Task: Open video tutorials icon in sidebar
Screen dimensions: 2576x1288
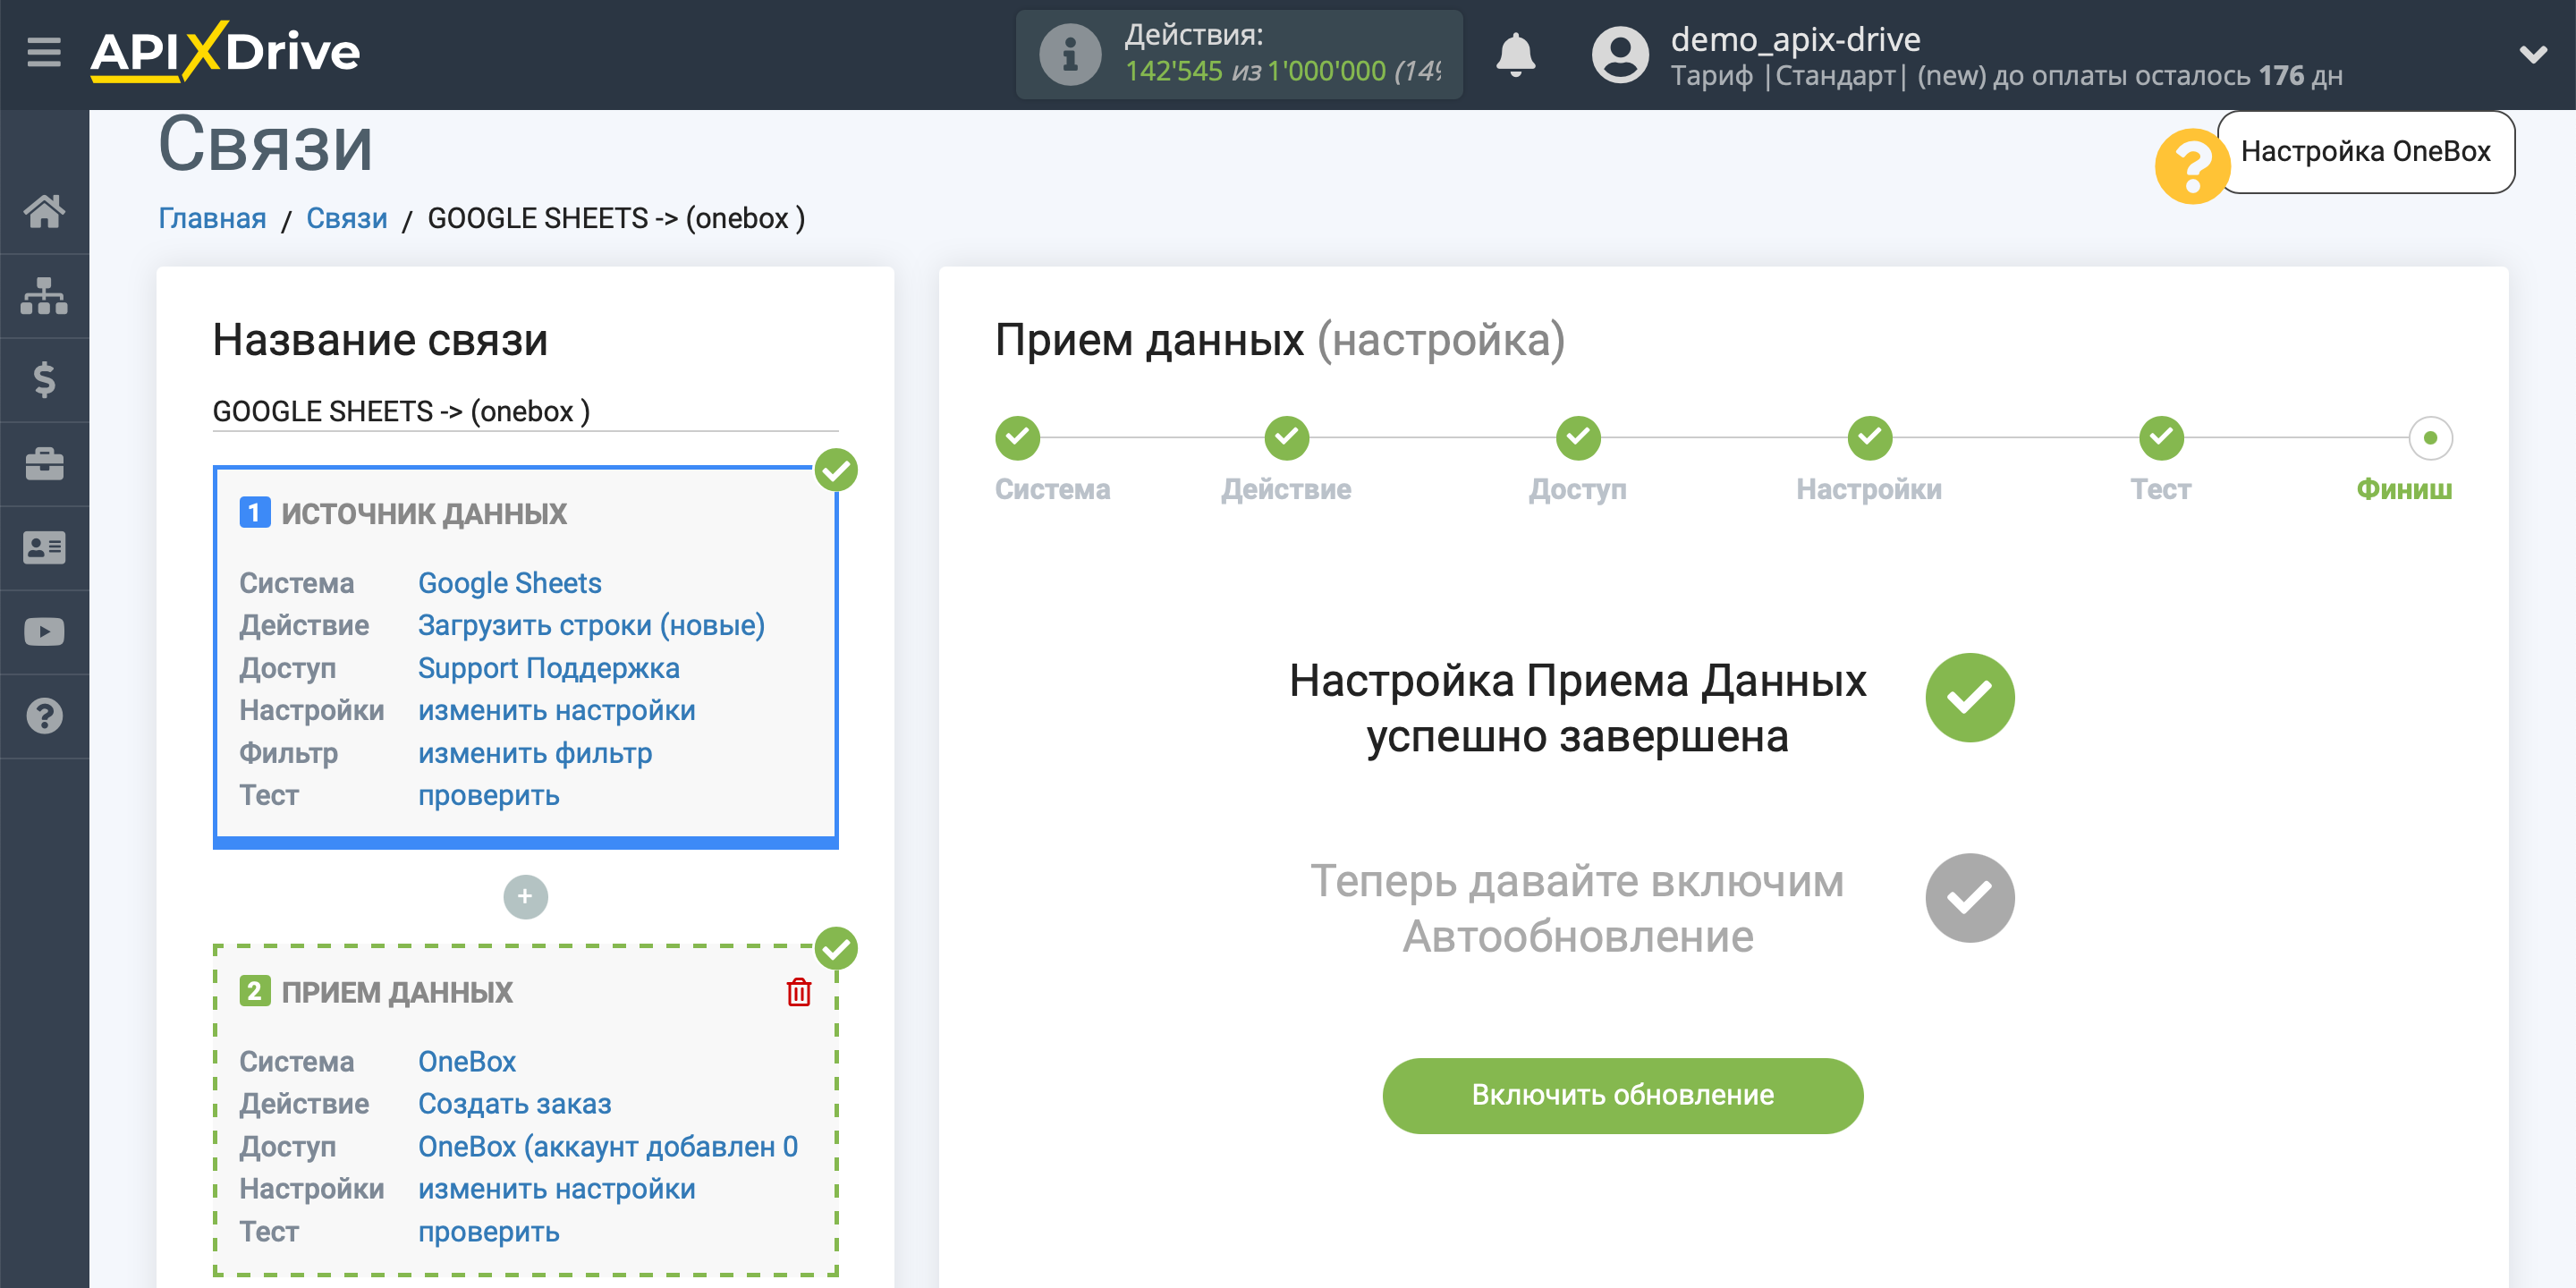Action: 44,632
